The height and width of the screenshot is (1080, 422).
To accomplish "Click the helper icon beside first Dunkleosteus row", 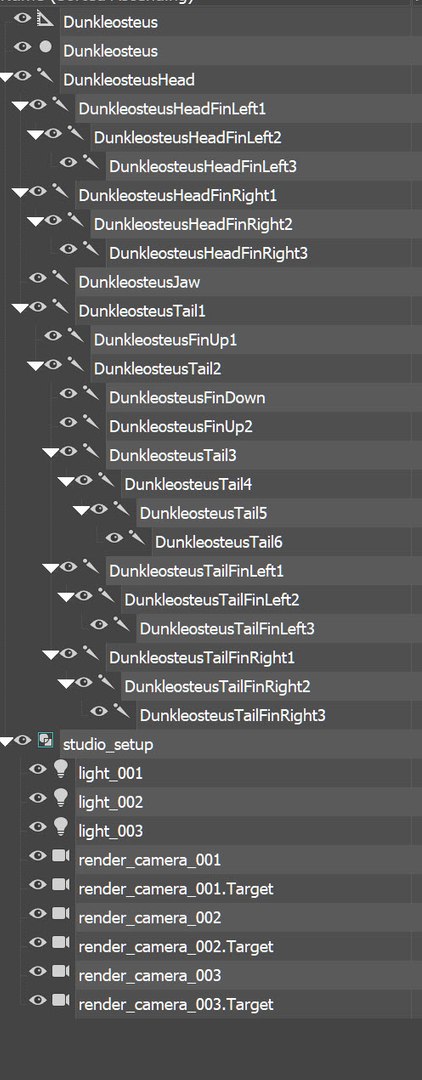I will click(45, 20).
